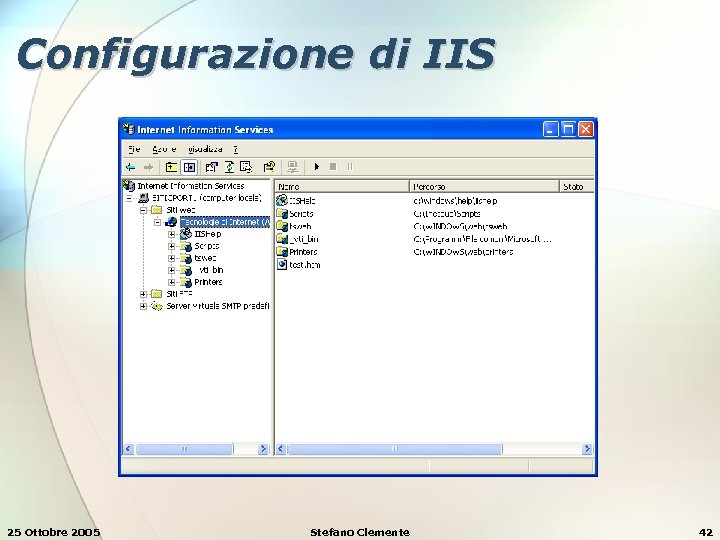Select tsweb item in the list pane

[294, 226]
